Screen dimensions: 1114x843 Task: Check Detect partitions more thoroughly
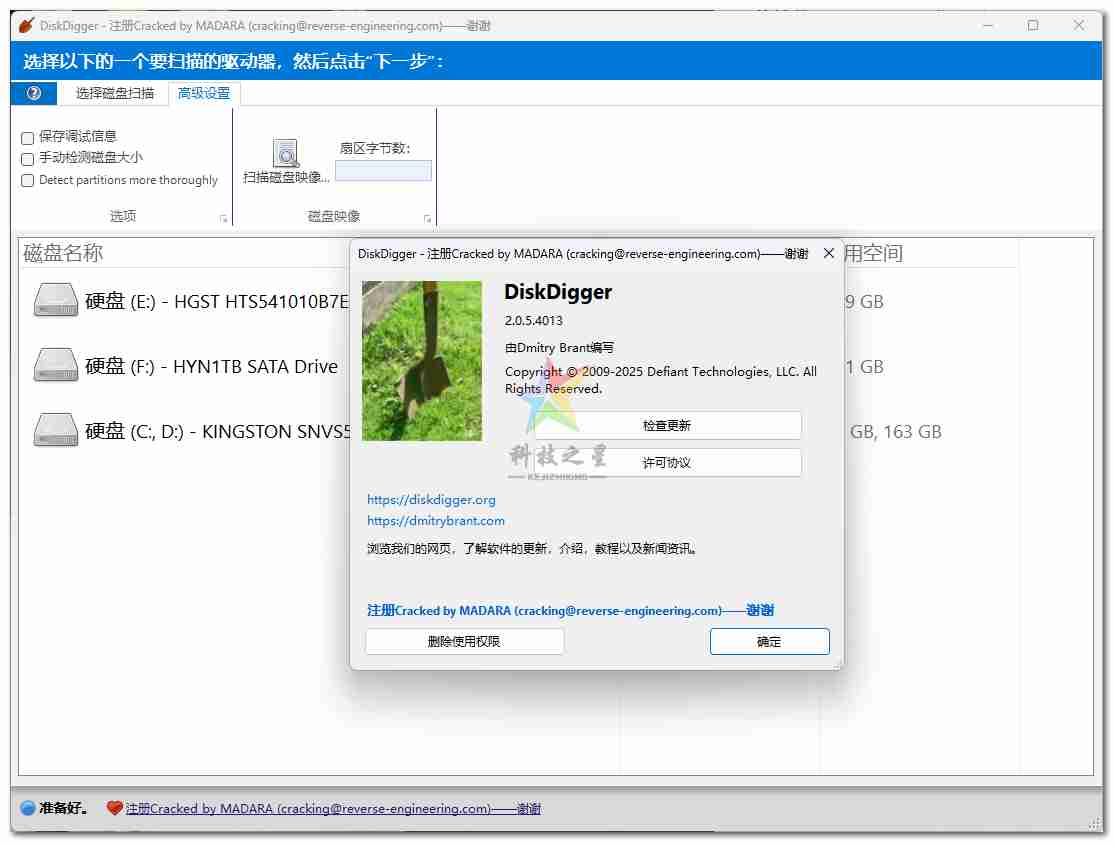tap(28, 181)
